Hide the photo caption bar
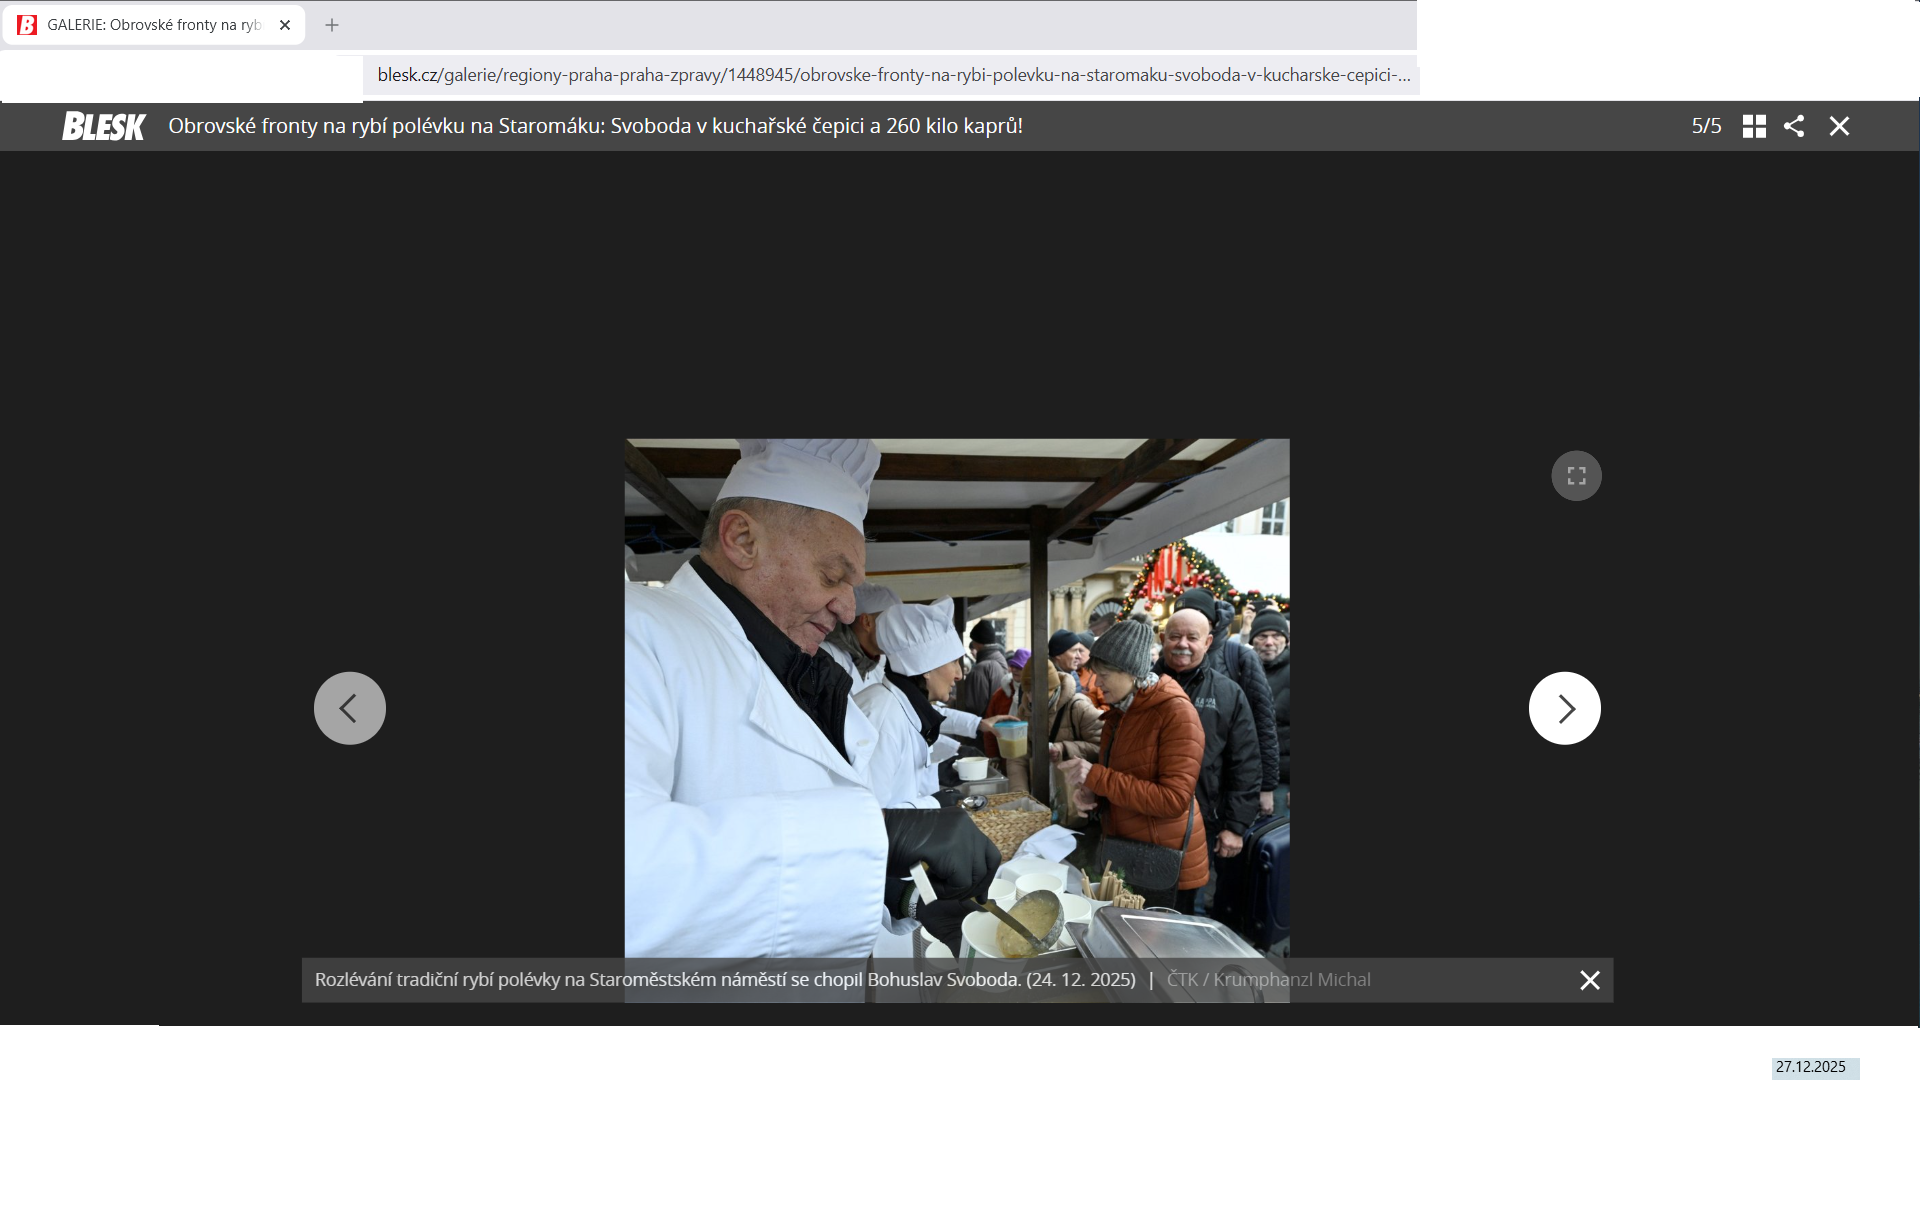1920x1224 pixels. (1590, 980)
